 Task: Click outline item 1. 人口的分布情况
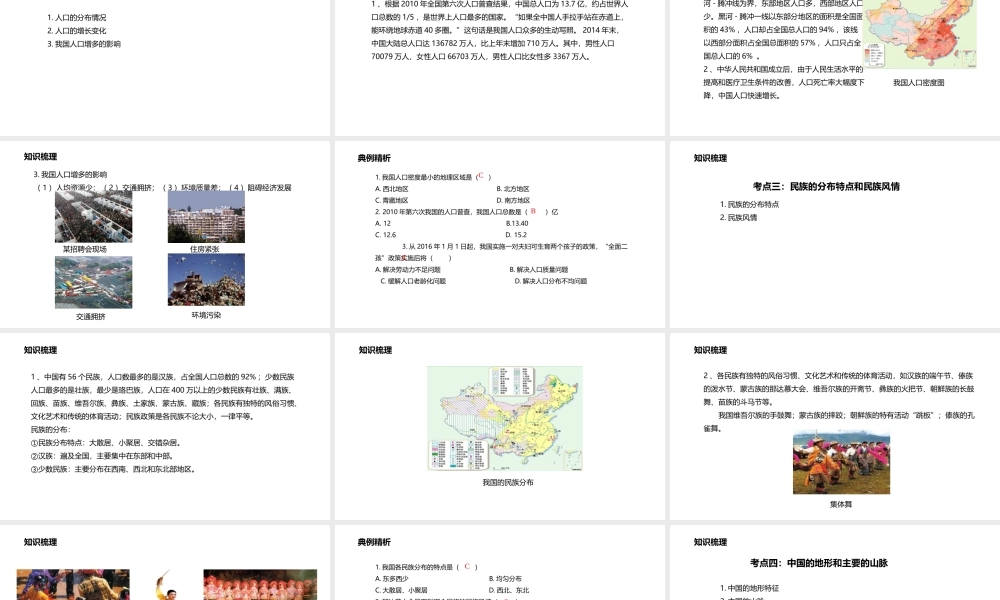(77, 18)
